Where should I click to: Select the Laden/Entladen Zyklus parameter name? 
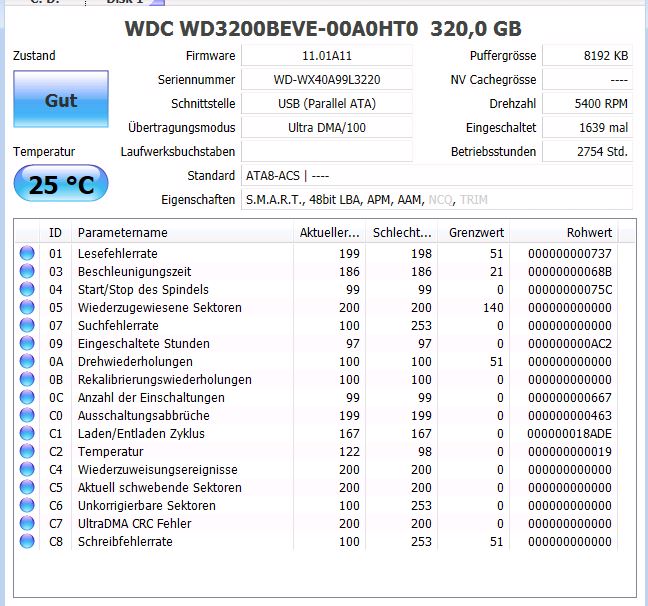(x=141, y=434)
